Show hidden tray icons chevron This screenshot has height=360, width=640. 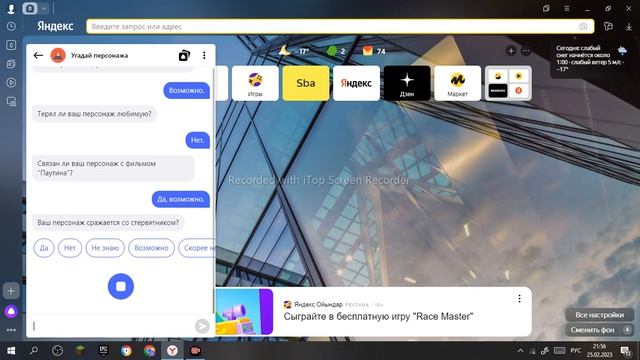[520, 351]
